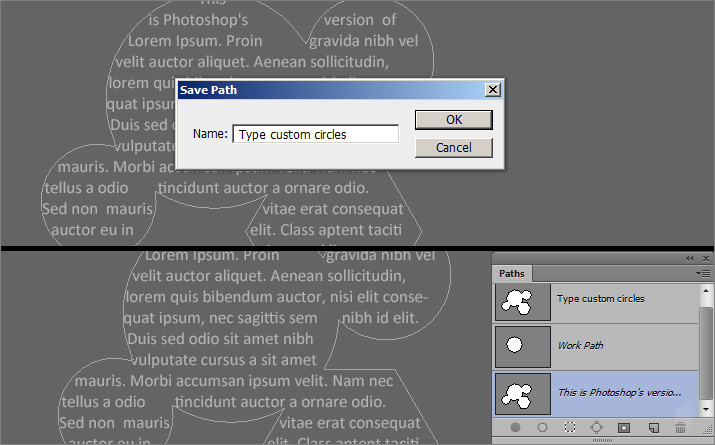Click the path Name text field
Screen dimensions: 715x445
point(315,134)
